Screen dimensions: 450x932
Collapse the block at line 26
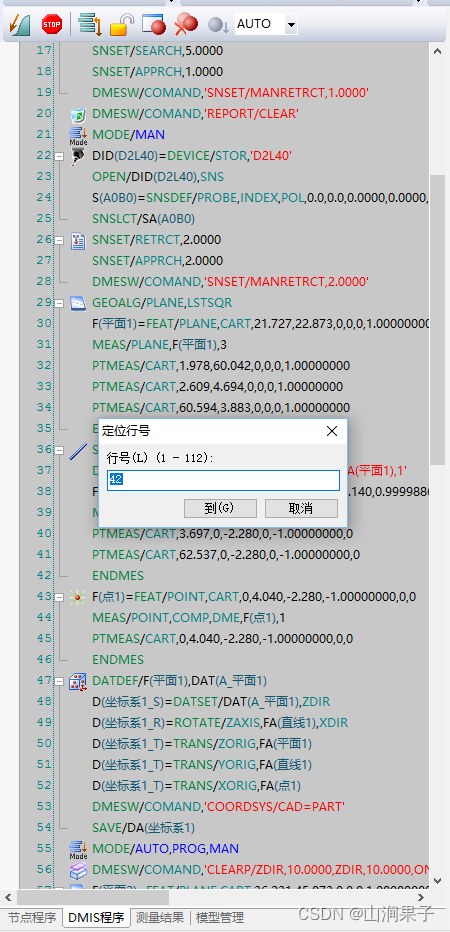click(x=59, y=241)
